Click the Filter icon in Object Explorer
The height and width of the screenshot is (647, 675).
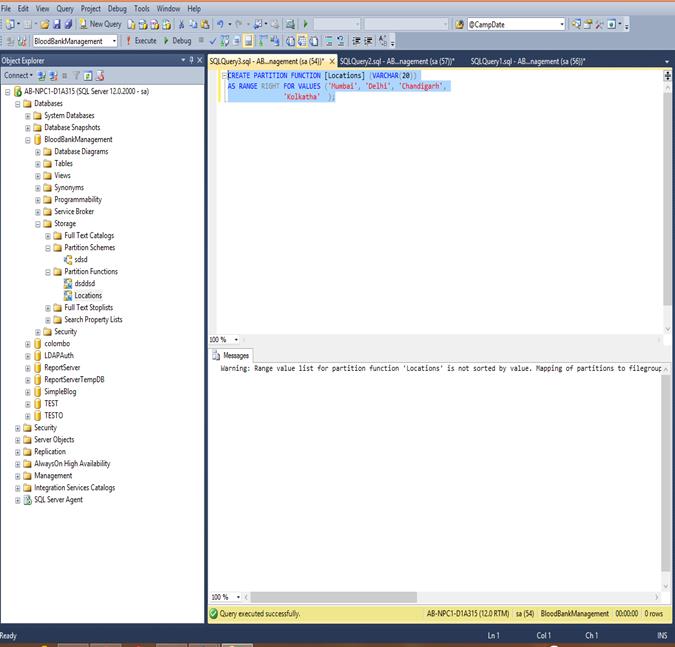[x=77, y=75]
